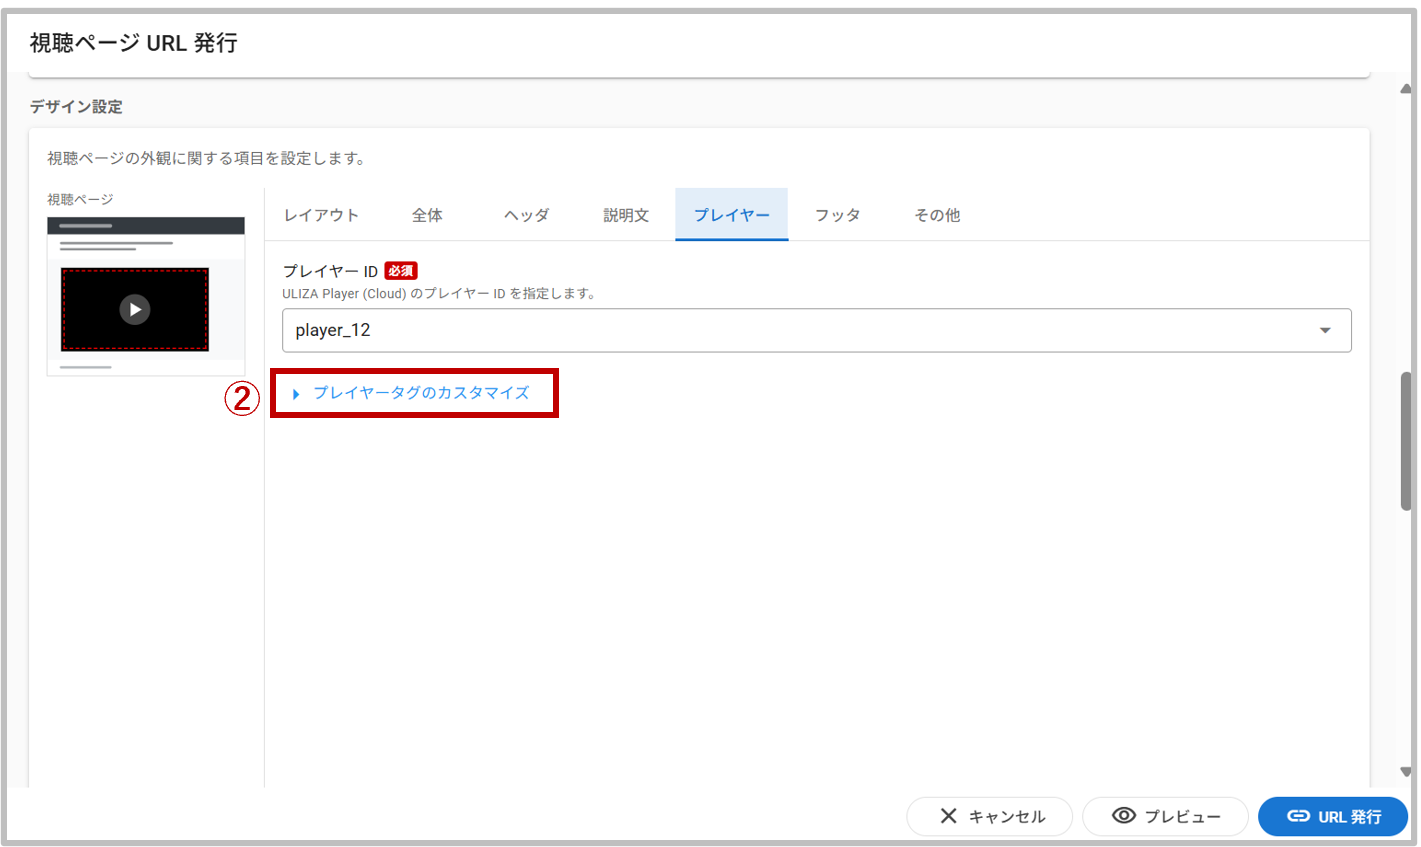
Task: Click the chain link icon on URL 発行
Action: click(x=1298, y=816)
